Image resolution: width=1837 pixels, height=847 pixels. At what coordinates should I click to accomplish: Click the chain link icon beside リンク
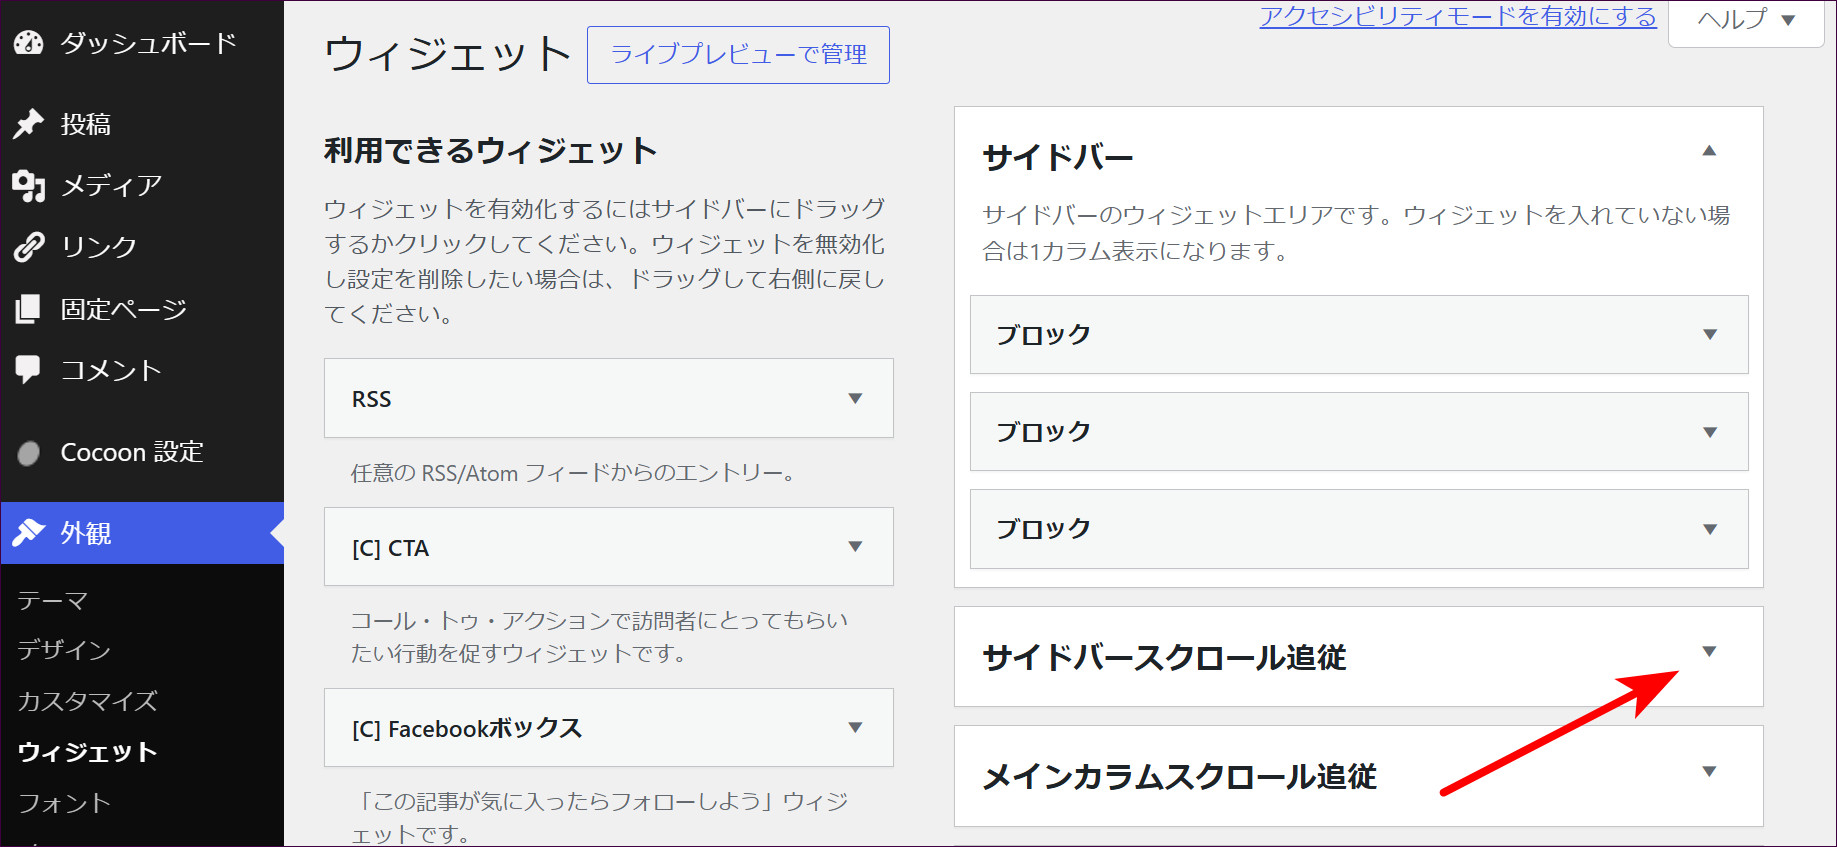point(29,247)
